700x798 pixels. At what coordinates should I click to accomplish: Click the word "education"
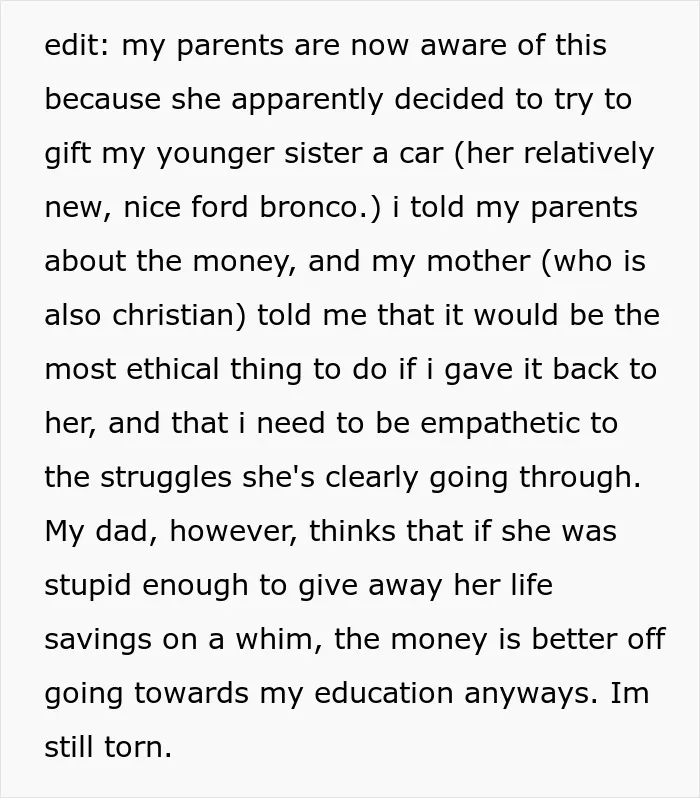[x=383, y=693]
